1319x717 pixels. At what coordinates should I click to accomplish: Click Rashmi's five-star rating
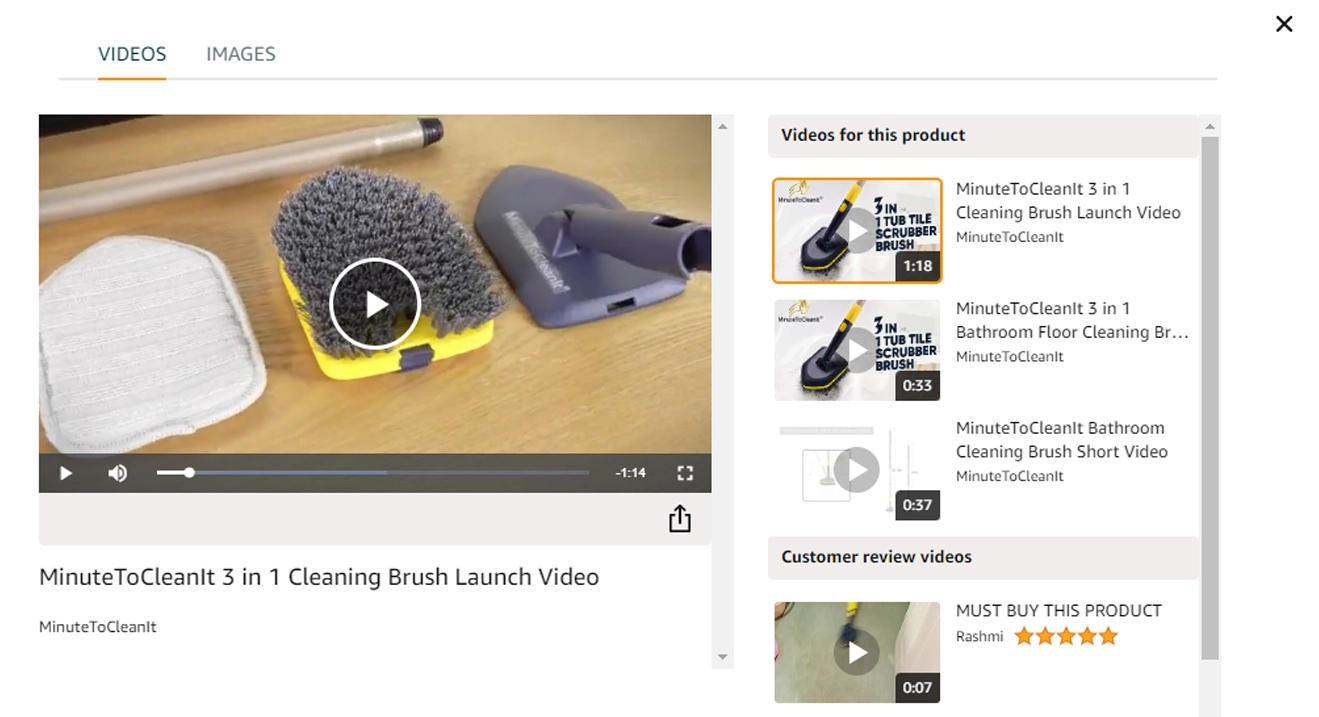coord(1066,636)
